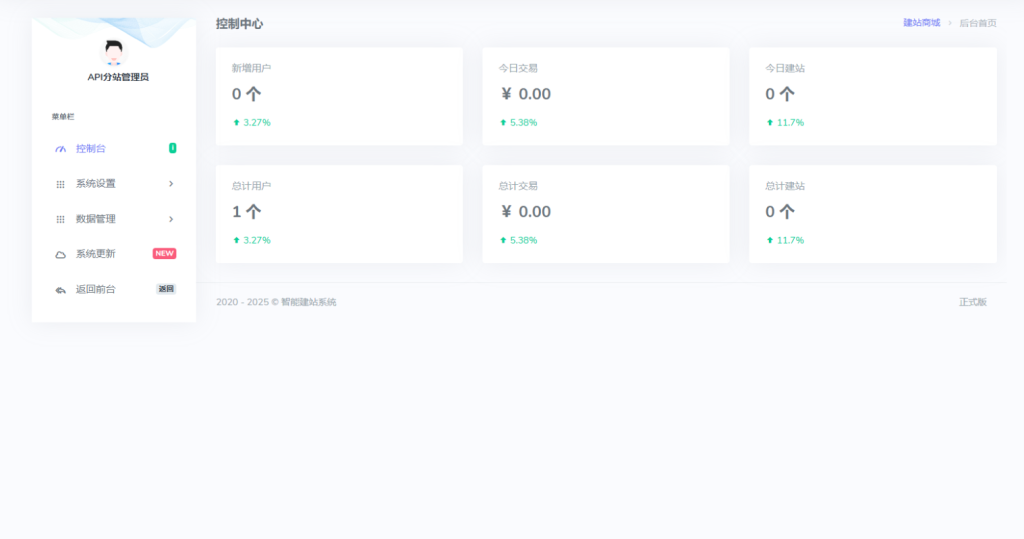The image size is (1024, 539).
Task: Expand the 系统设置 submenu chevron
Action: pos(171,184)
